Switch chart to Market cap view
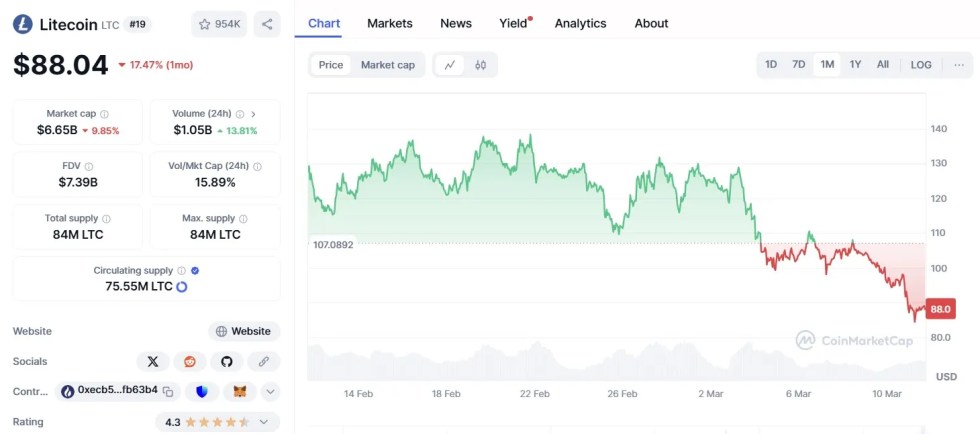980x434 pixels. (387, 65)
